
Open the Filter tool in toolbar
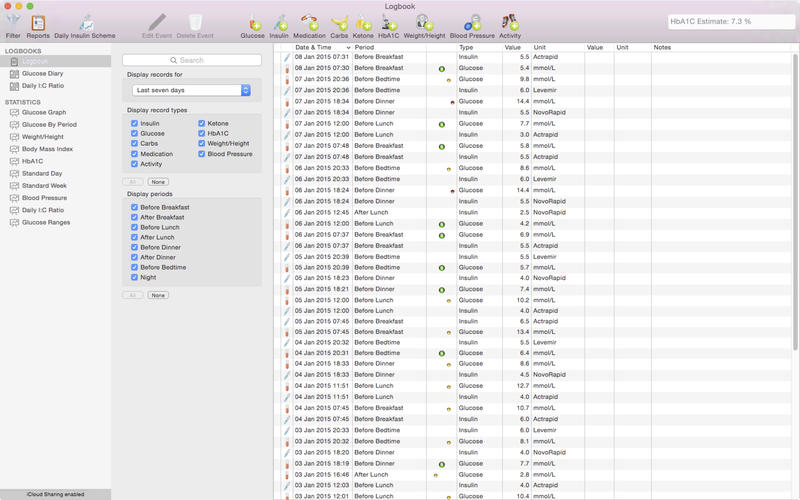click(12, 23)
